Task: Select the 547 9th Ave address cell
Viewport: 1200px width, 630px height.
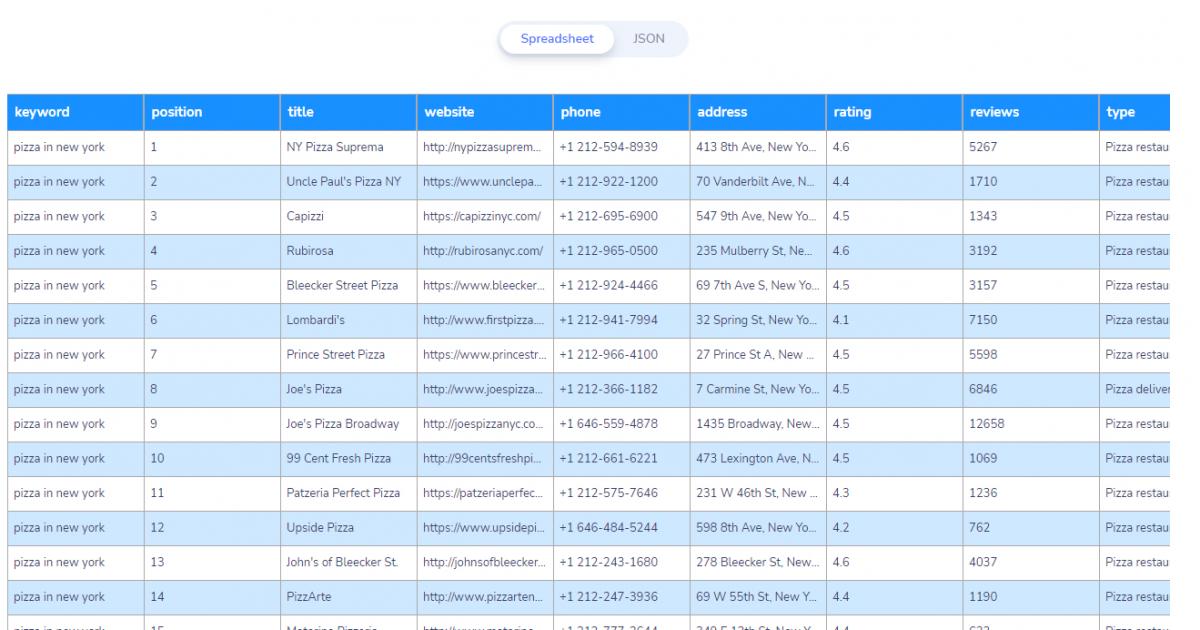Action: [758, 216]
